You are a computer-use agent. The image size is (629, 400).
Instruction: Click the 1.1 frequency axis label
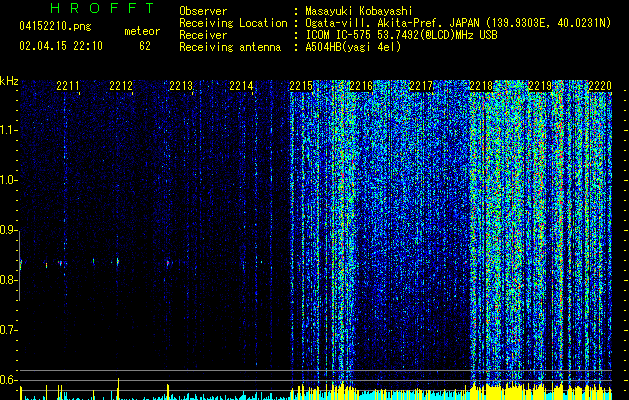pyautogui.click(x=8, y=130)
